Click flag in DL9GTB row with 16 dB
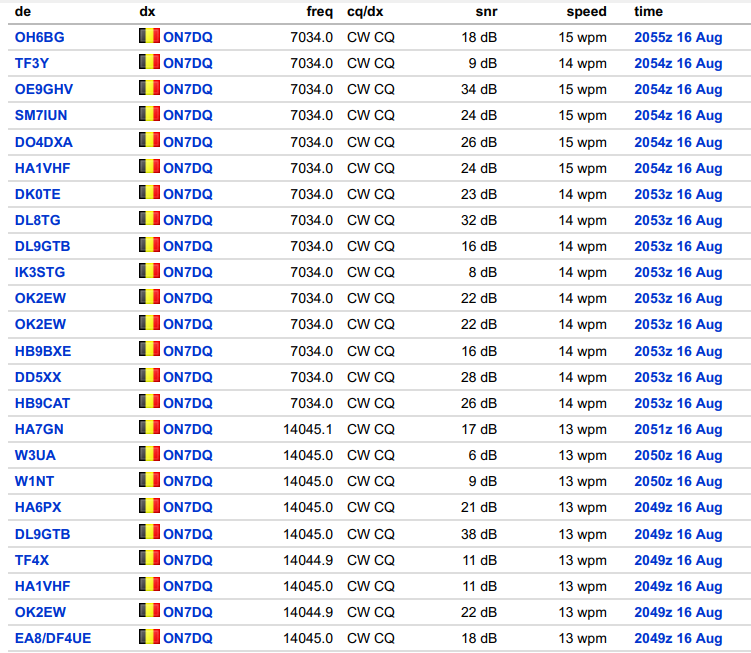Screen dimensions: 751x653 pos(149,244)
